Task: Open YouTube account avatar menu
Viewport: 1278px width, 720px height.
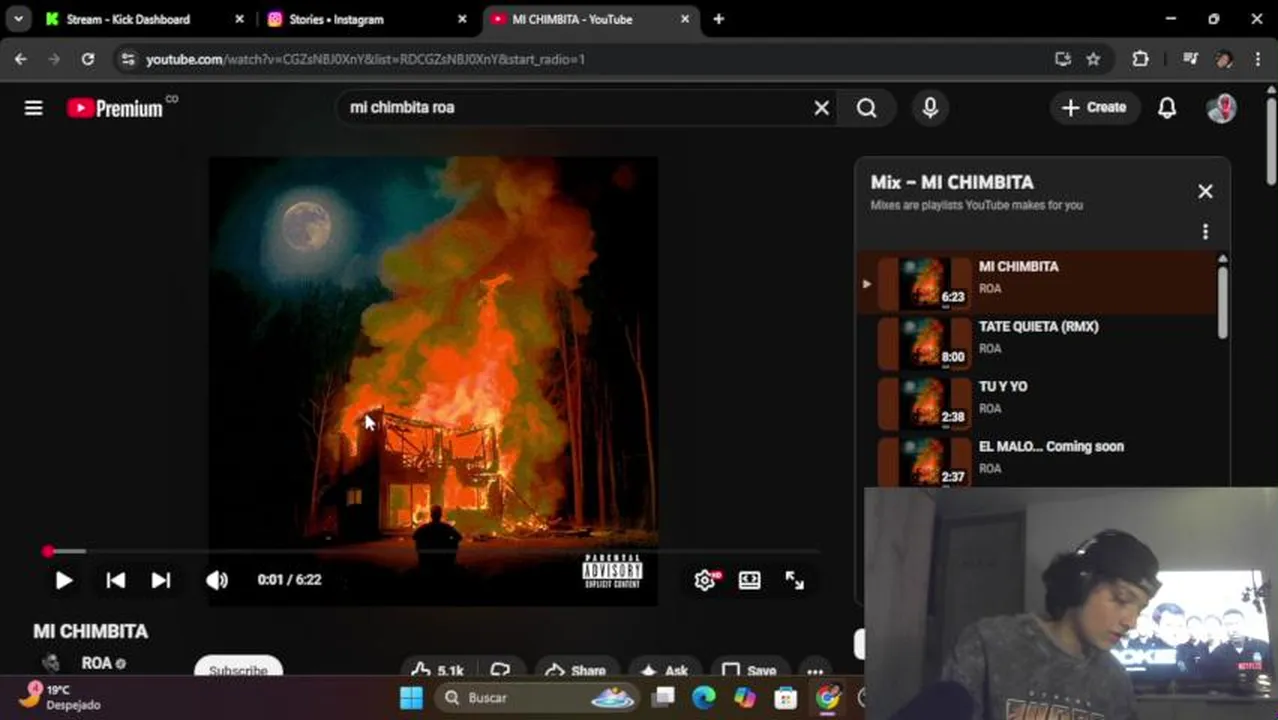Action: point(1221,108)
